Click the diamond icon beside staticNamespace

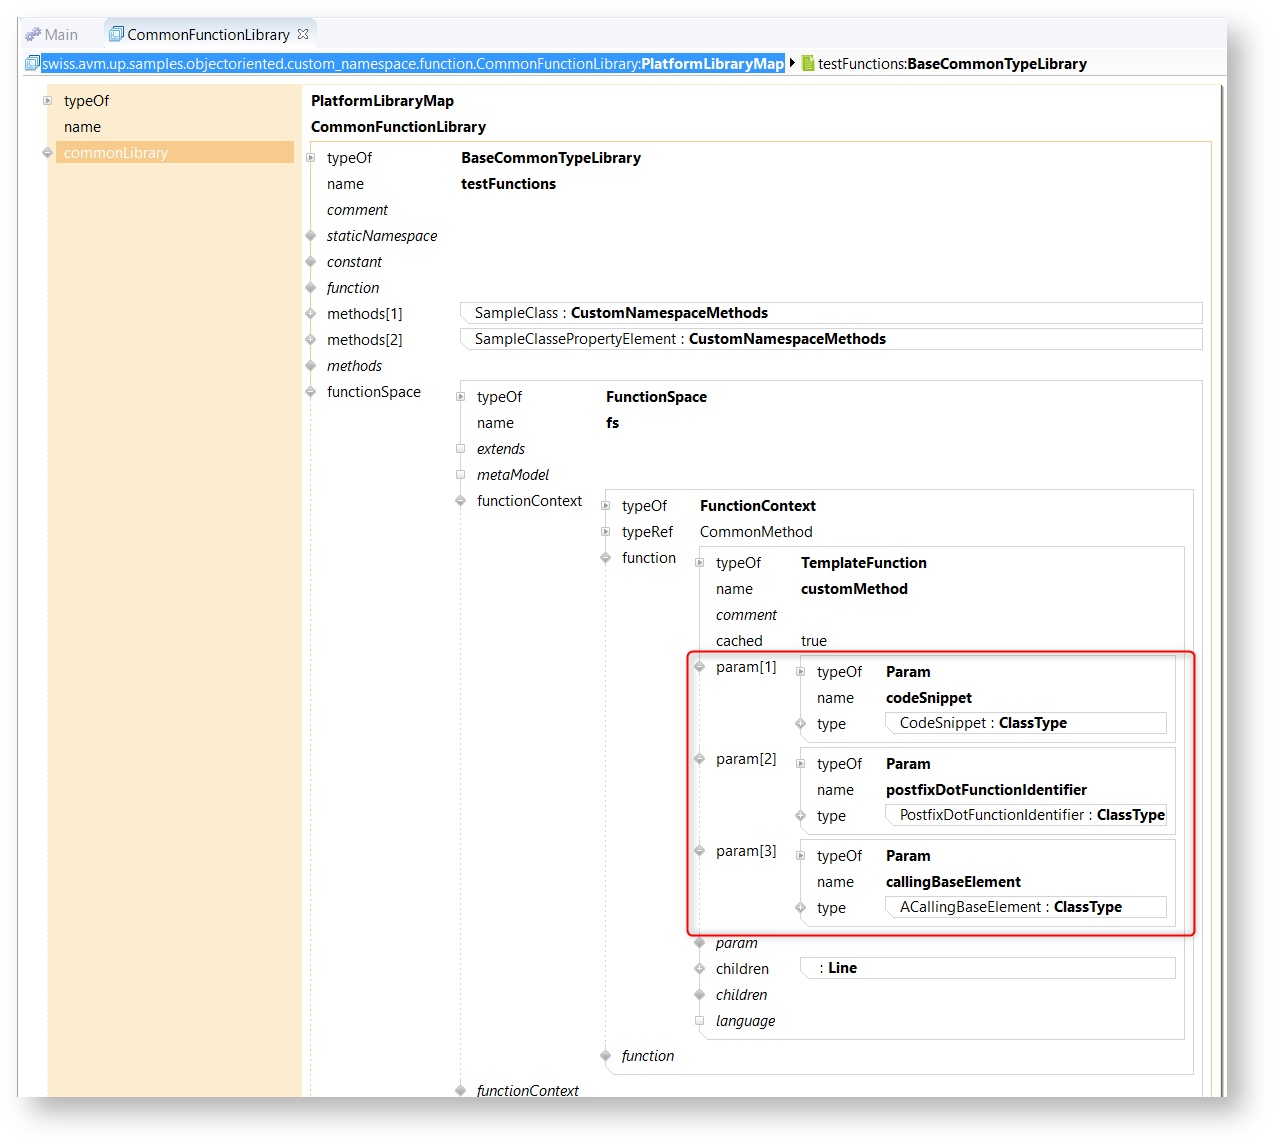coord(311,236)
